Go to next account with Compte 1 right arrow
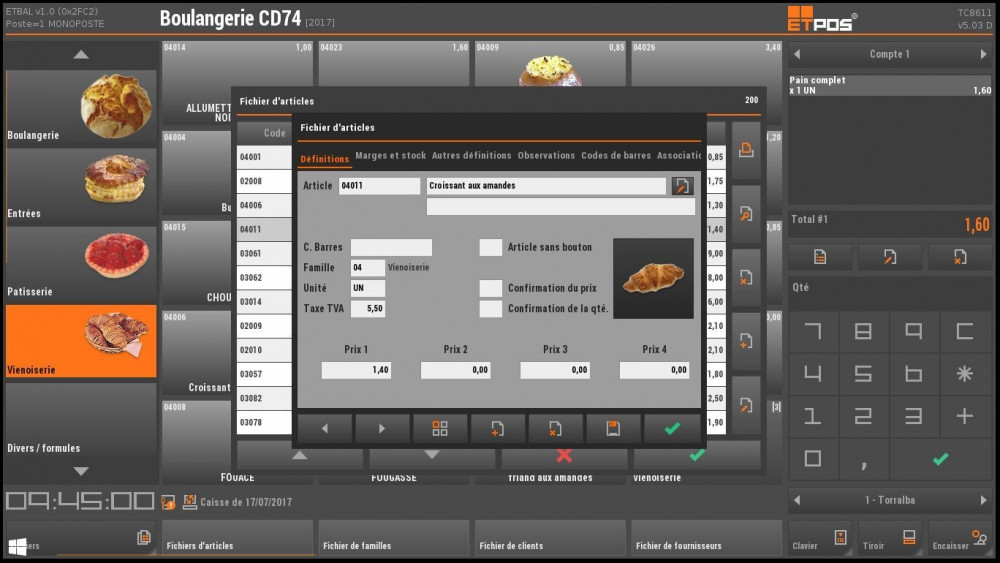Screen dimensions: 1000x563 (x=982, y=54)
